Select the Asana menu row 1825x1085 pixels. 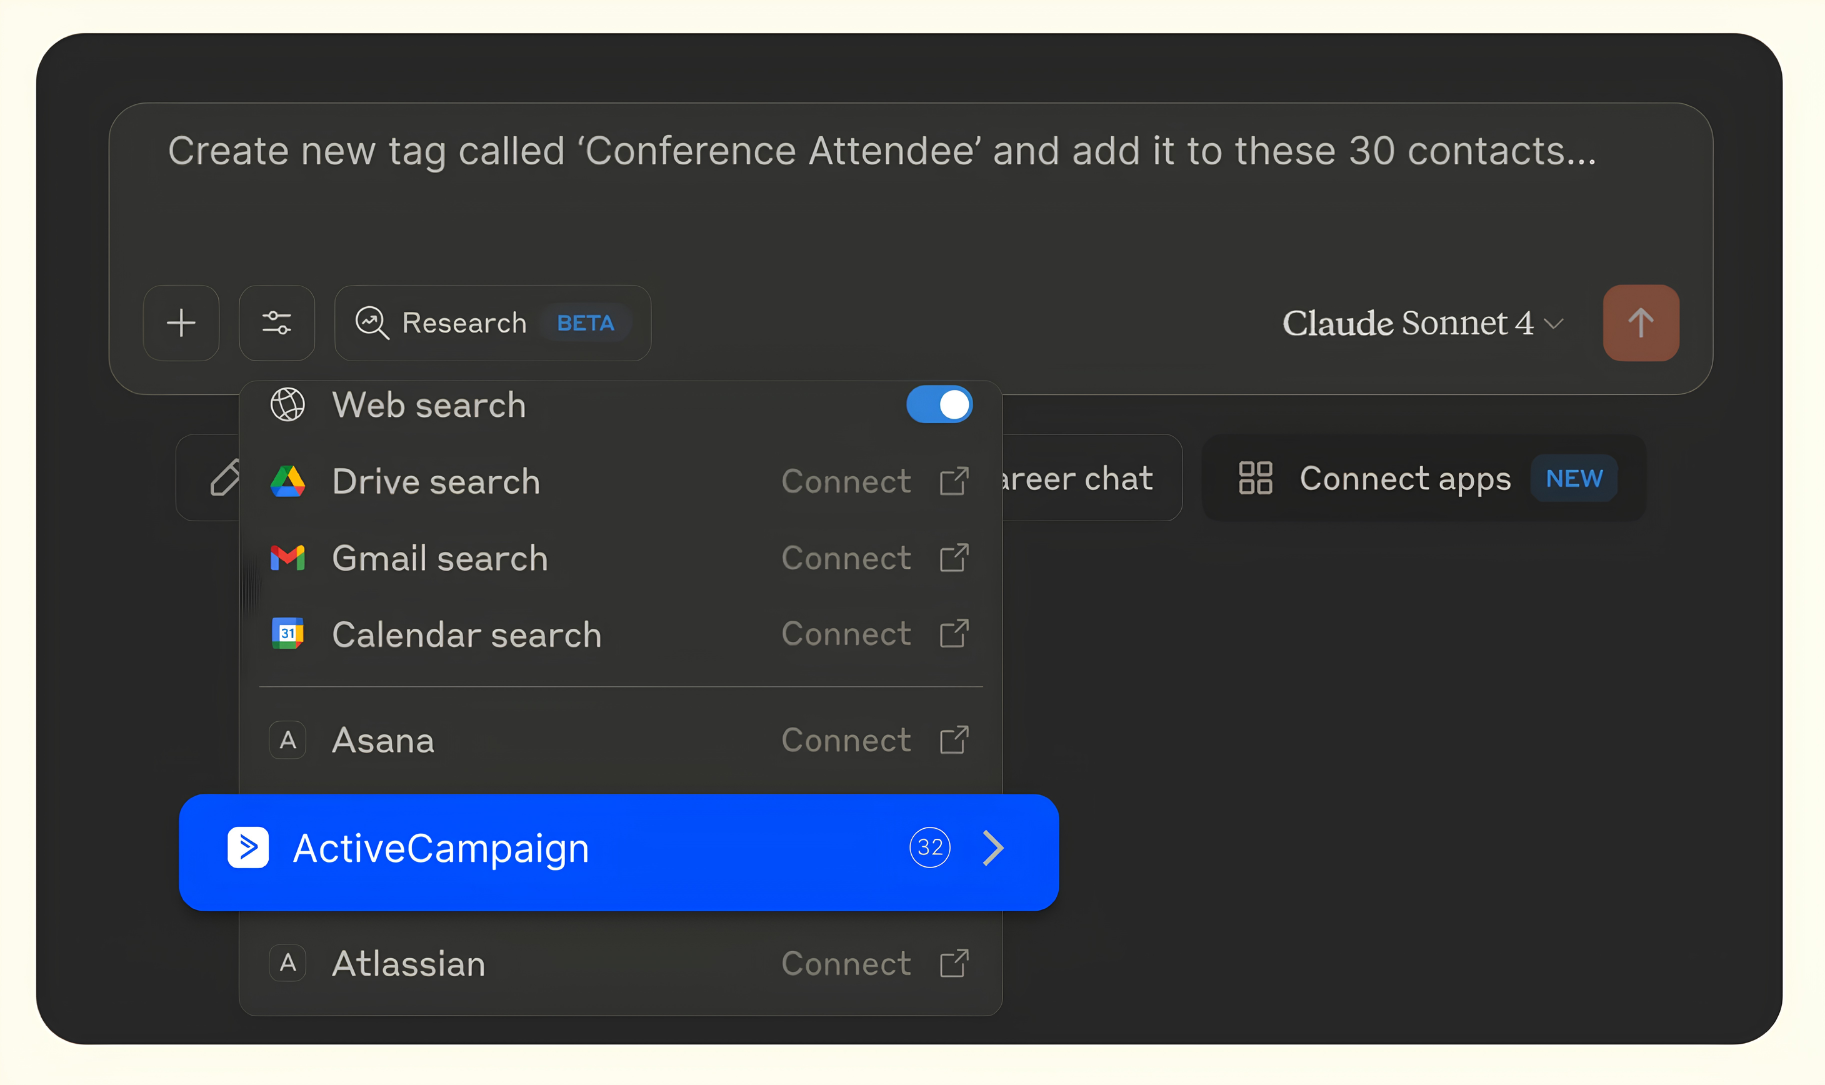[620, 740]
